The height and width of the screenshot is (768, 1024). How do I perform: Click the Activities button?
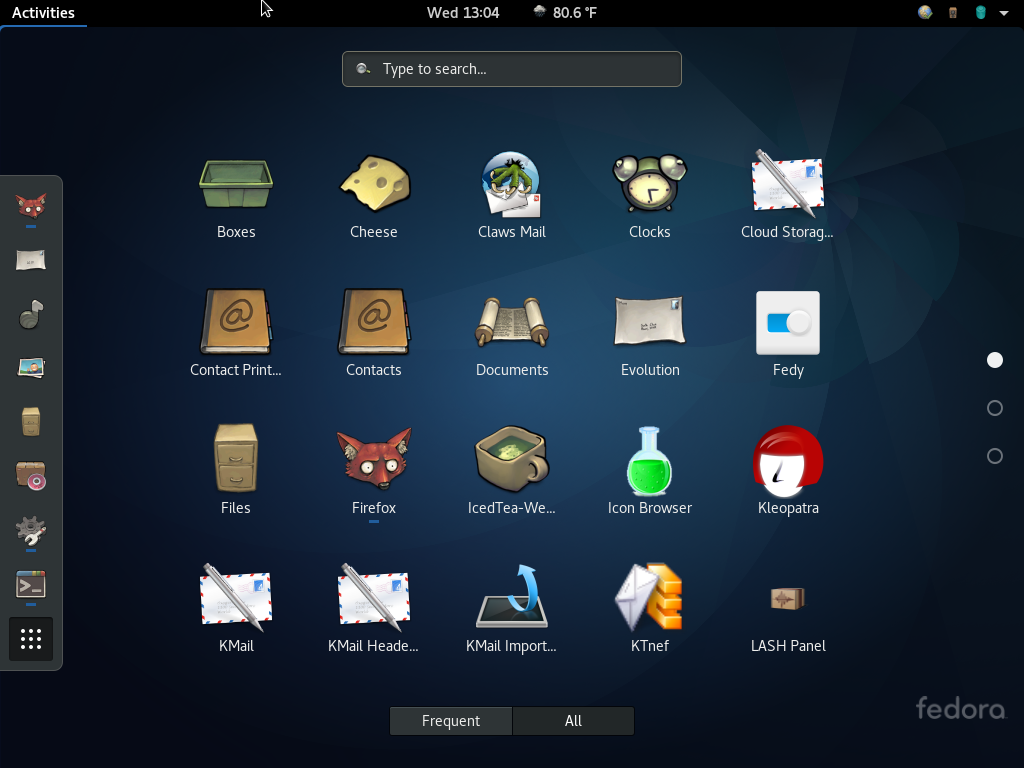pos(43,12)
